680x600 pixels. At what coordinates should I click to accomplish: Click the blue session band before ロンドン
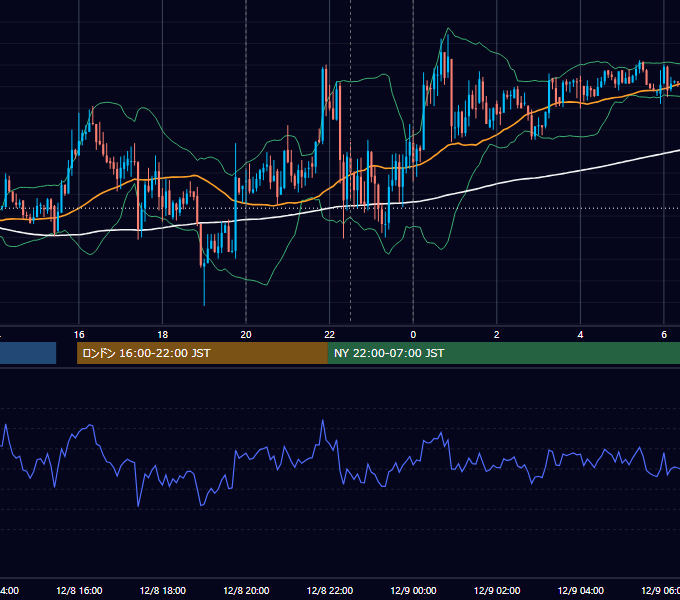point(28,353)
